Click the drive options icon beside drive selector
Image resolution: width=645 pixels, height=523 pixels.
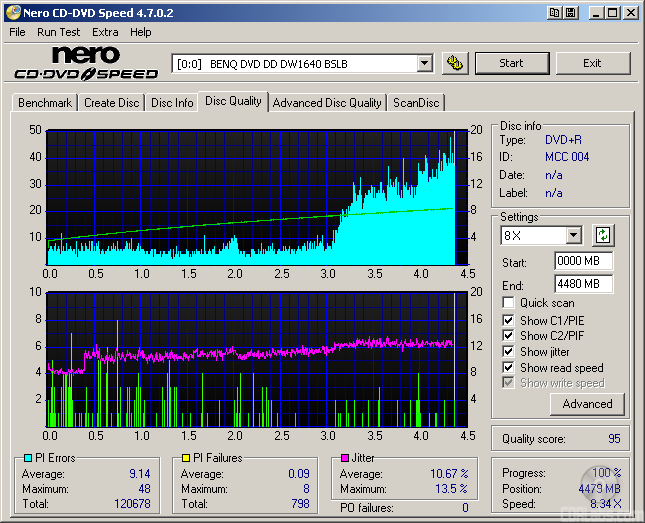455,63
